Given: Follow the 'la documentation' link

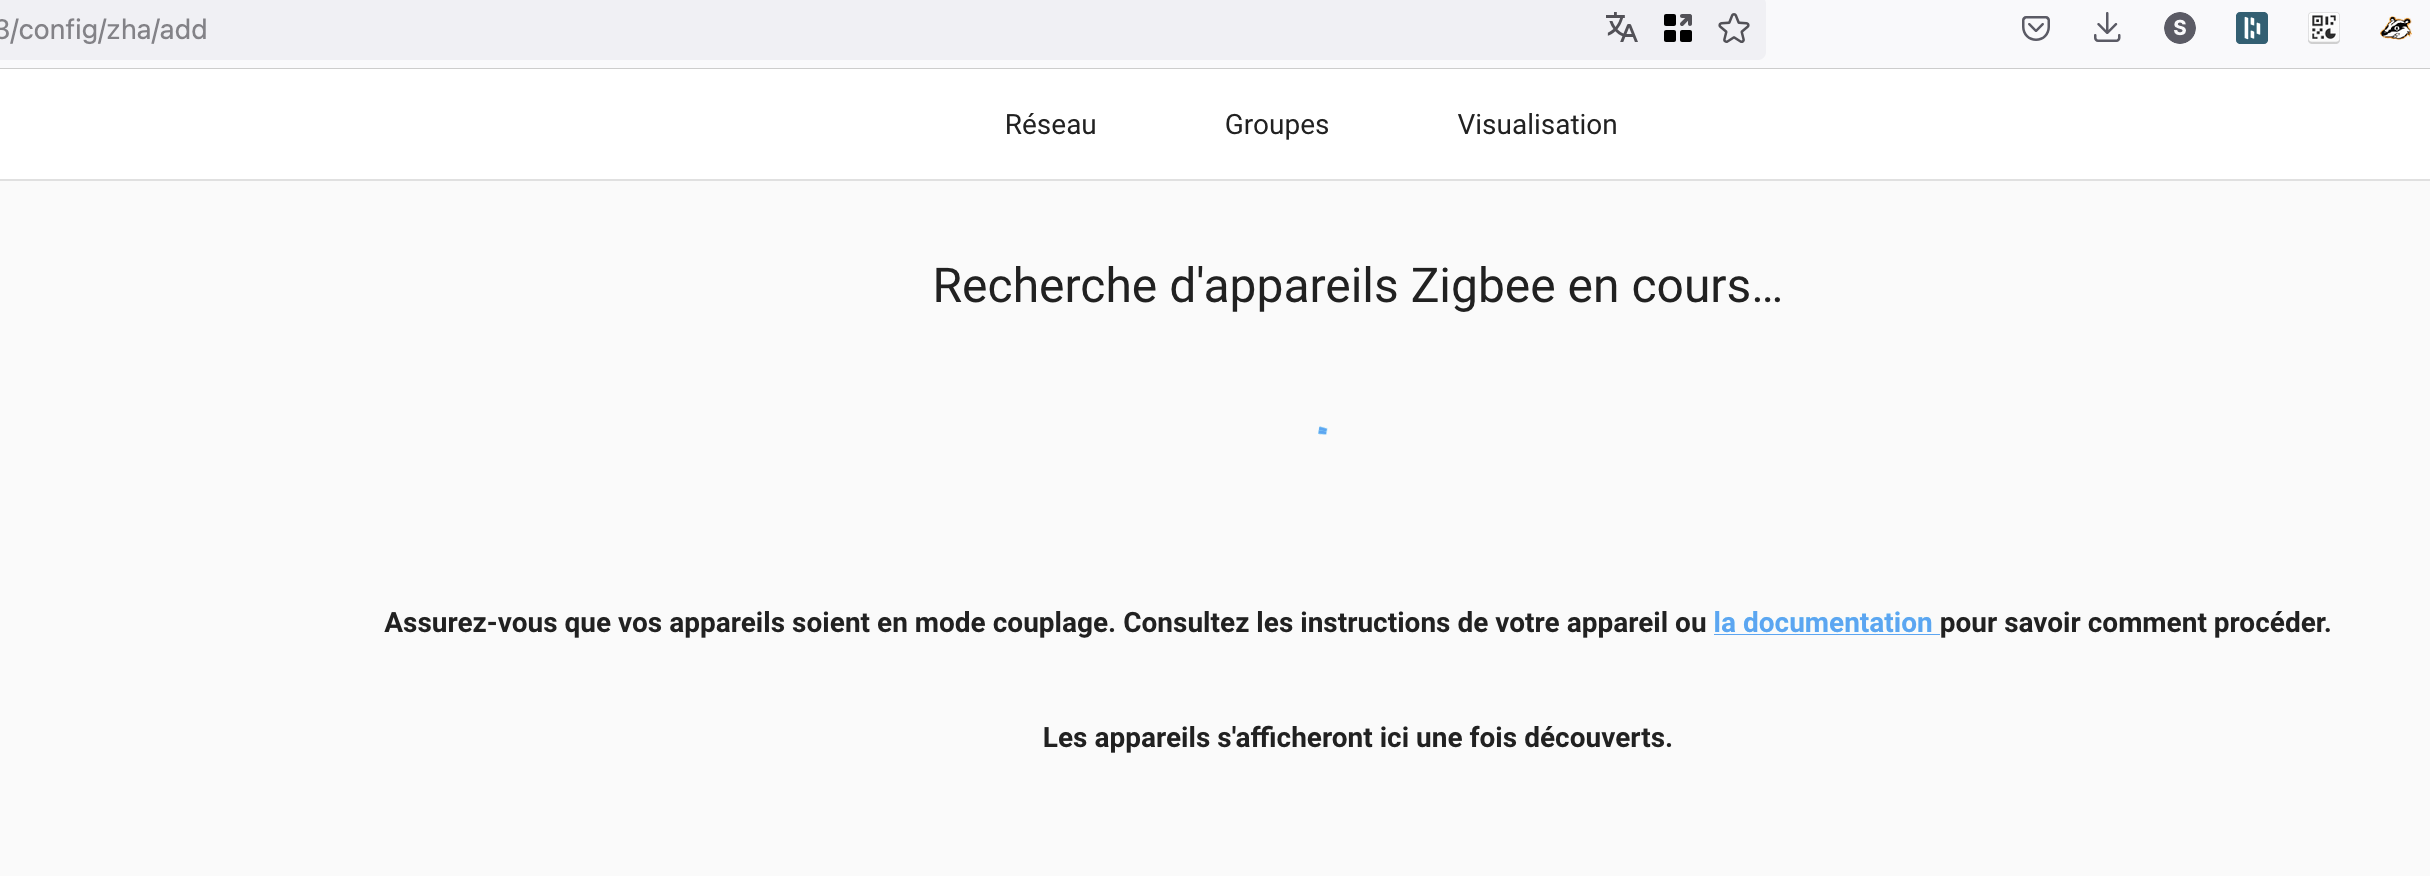Looking at the screenshot, I should tap(1823, 623).
